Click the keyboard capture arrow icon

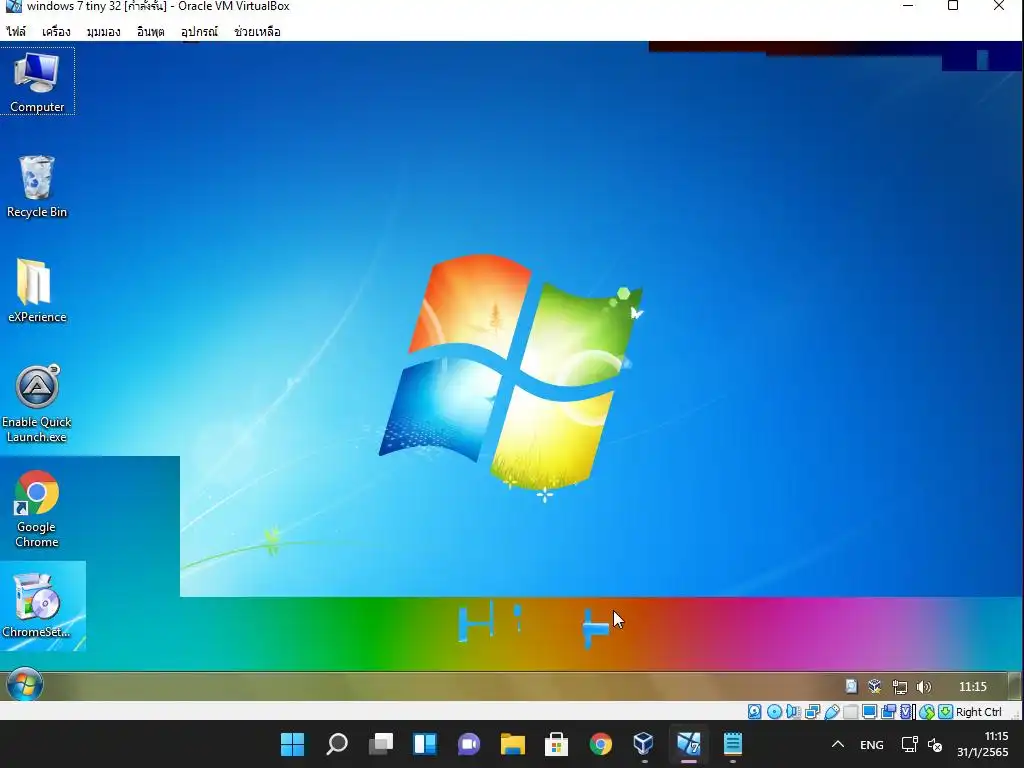[x=945, y=712]
